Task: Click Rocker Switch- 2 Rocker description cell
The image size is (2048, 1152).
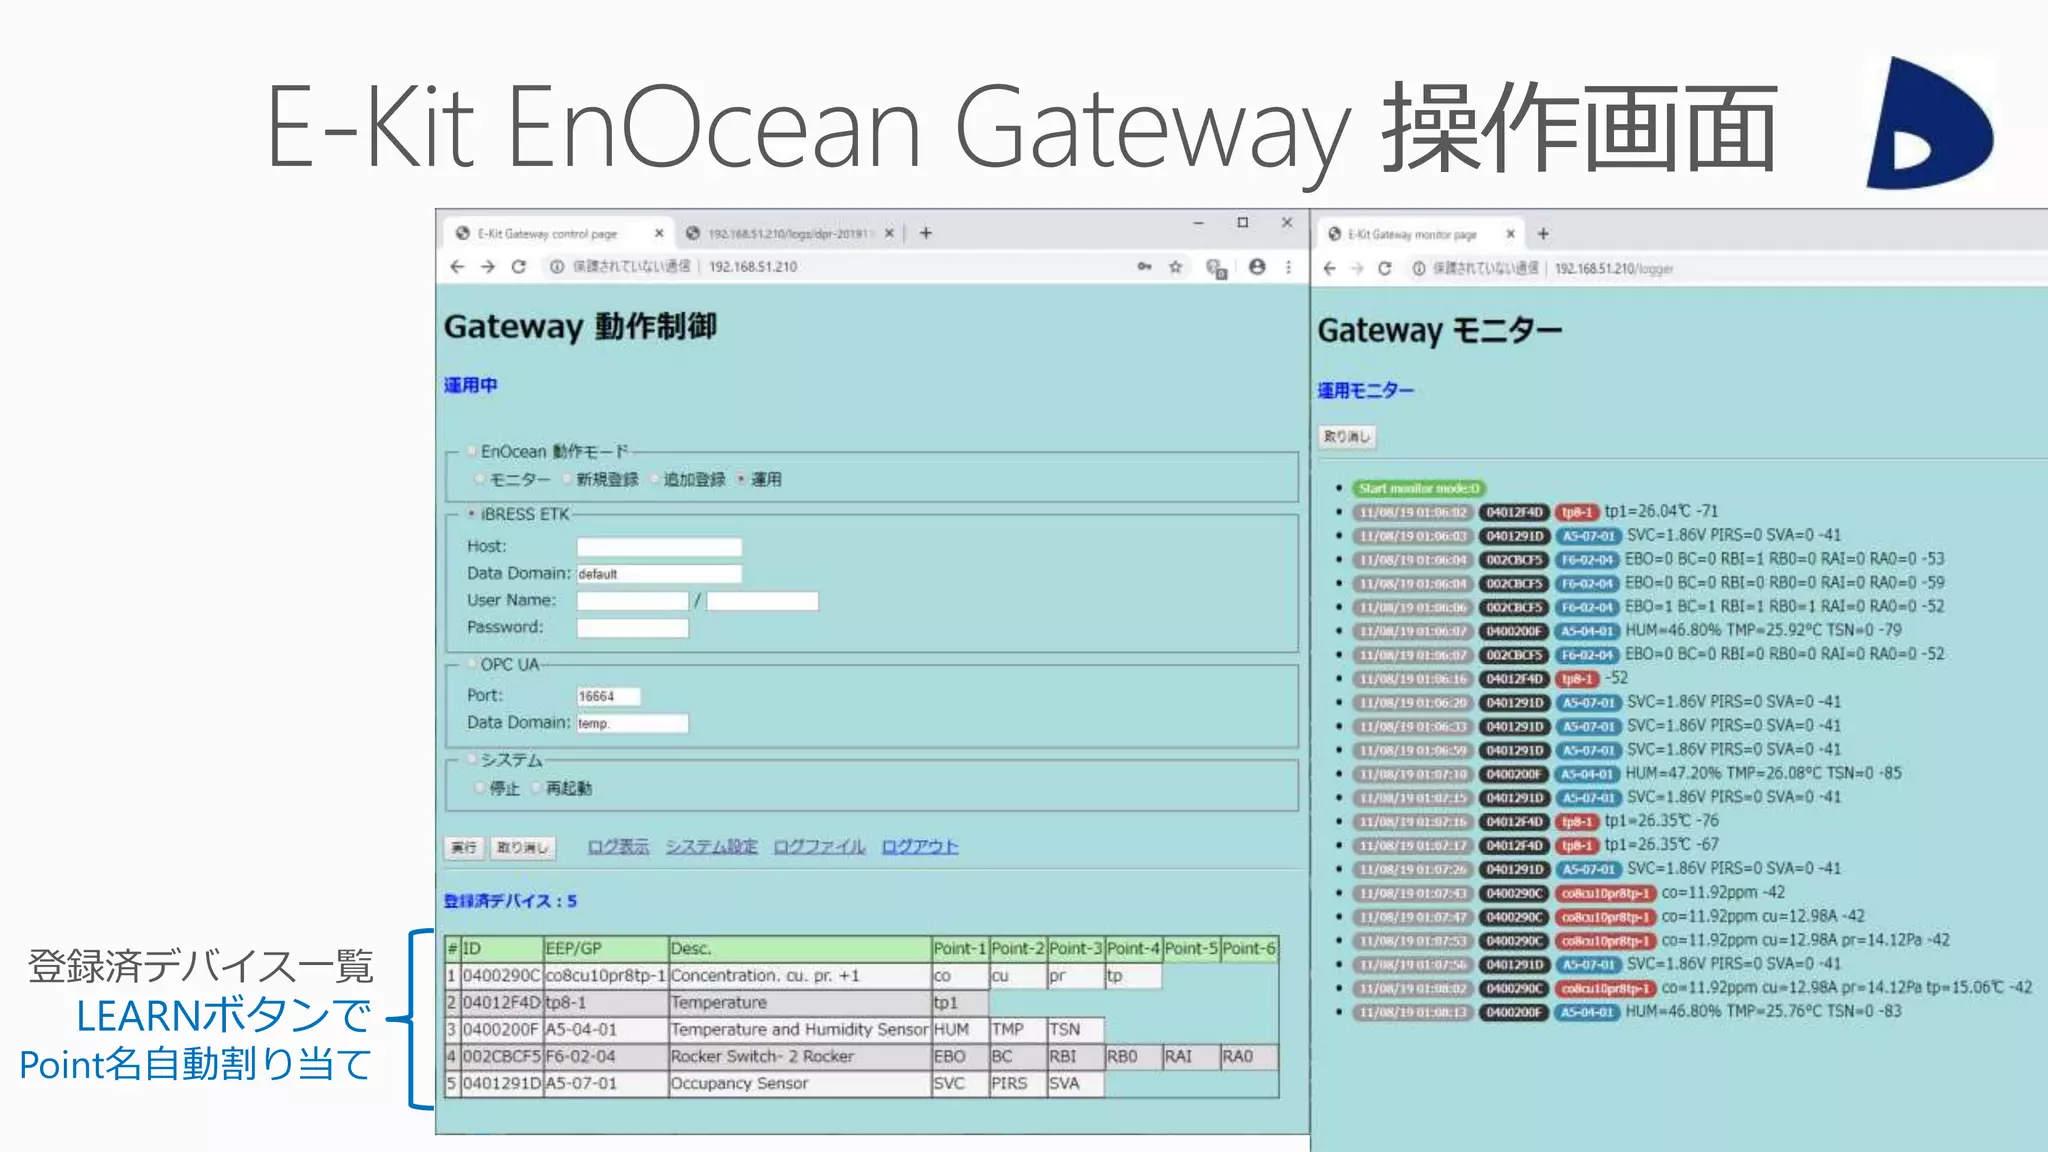Action: pyautogui.click(x=799, y=1056)
